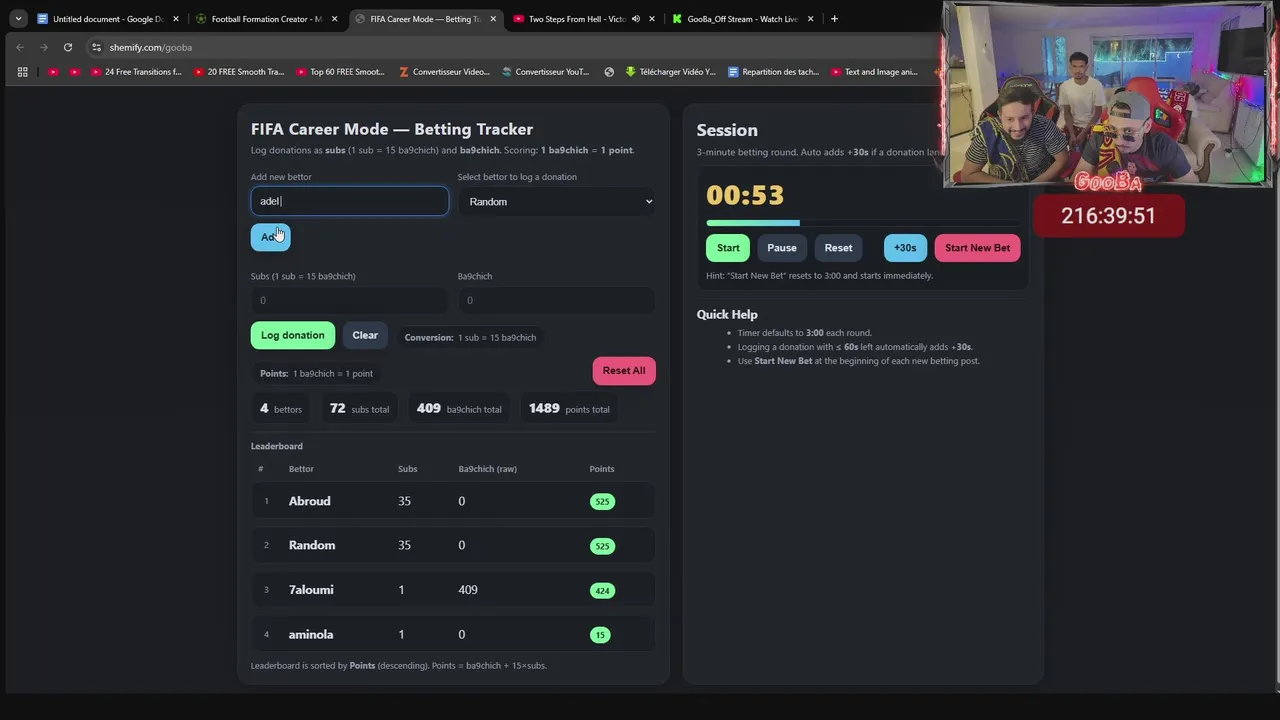The width and height of the screenshot is (1280, 720).
Task: Switch to Football Formation Creator tab
Action: tap(266, 18)
